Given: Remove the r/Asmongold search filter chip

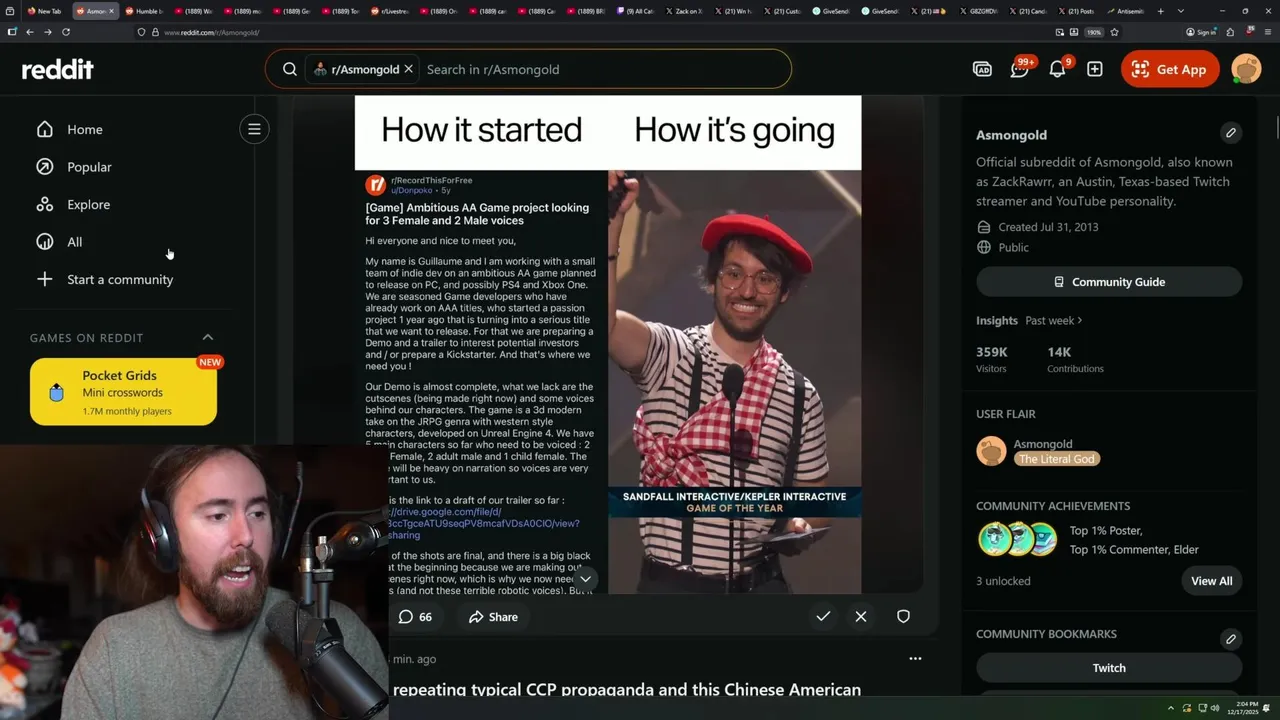Looking at the screenshot, I should tap(408, 69).
